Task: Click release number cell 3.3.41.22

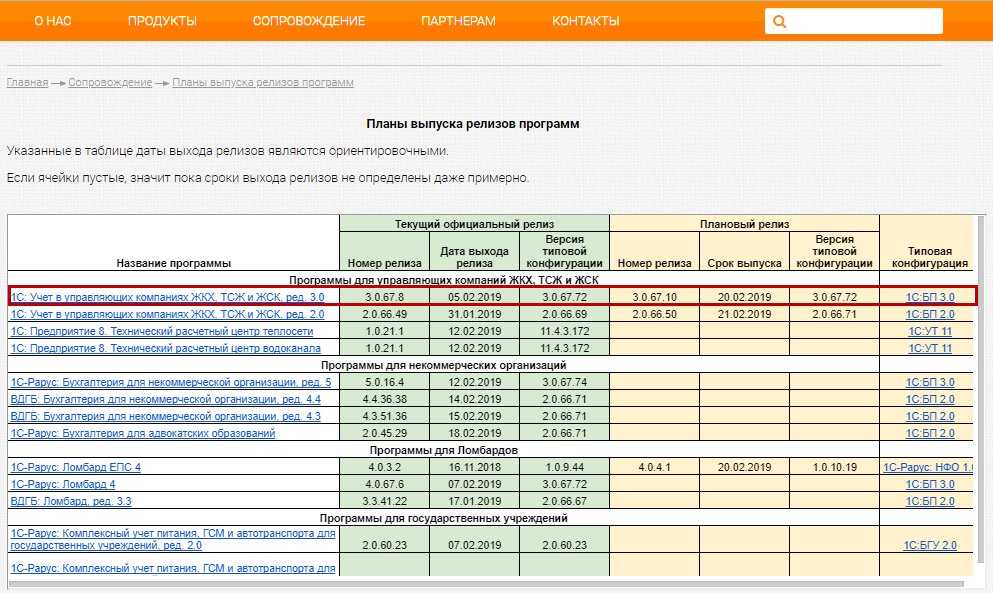Action: [x=384, y=502]
